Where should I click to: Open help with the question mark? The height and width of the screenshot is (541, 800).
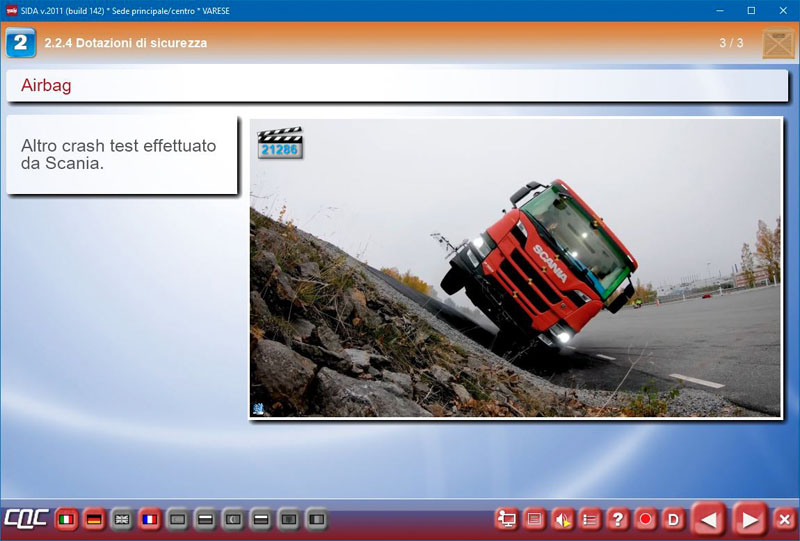[x=618, y=519]
